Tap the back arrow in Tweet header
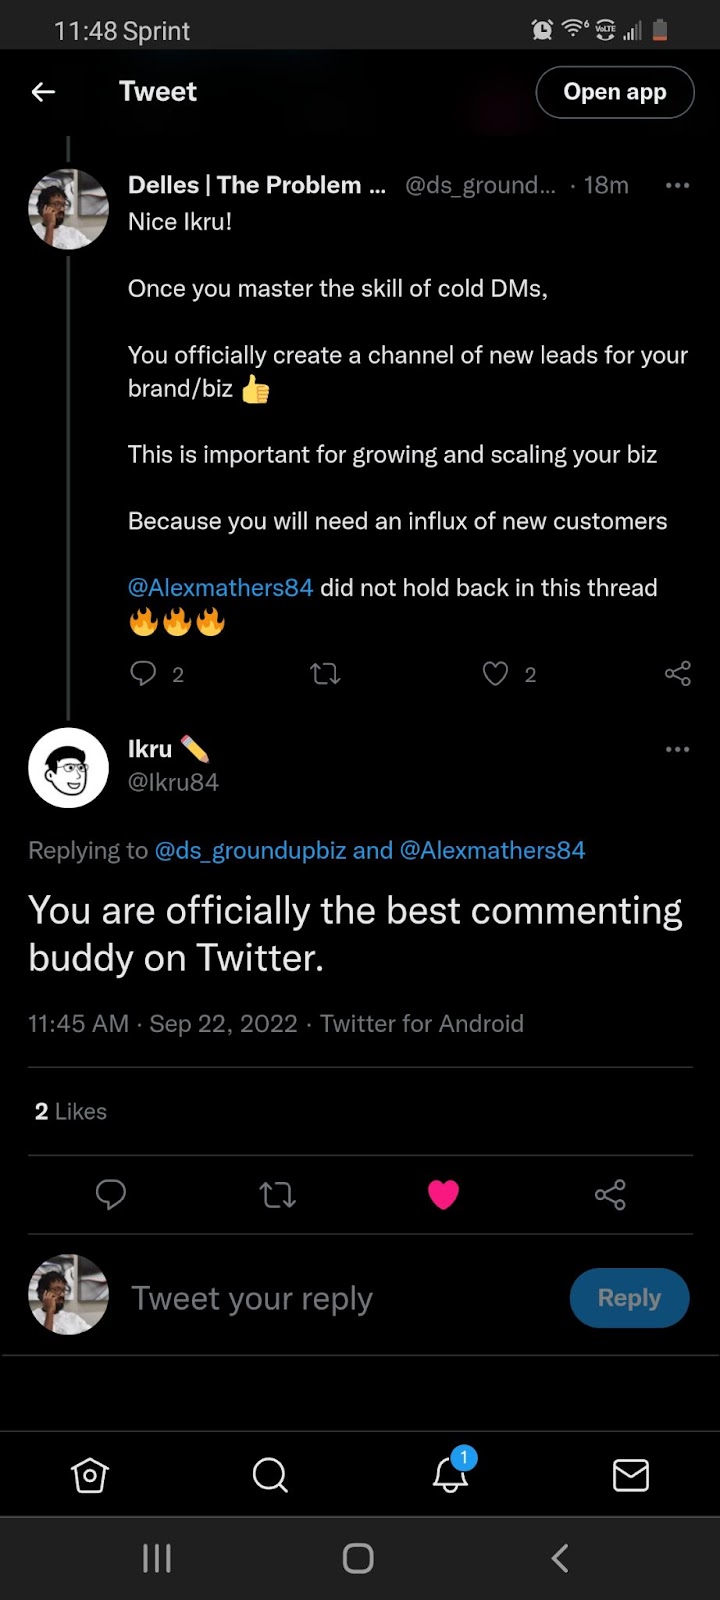Screen dimensions: 720x1600 43,92
